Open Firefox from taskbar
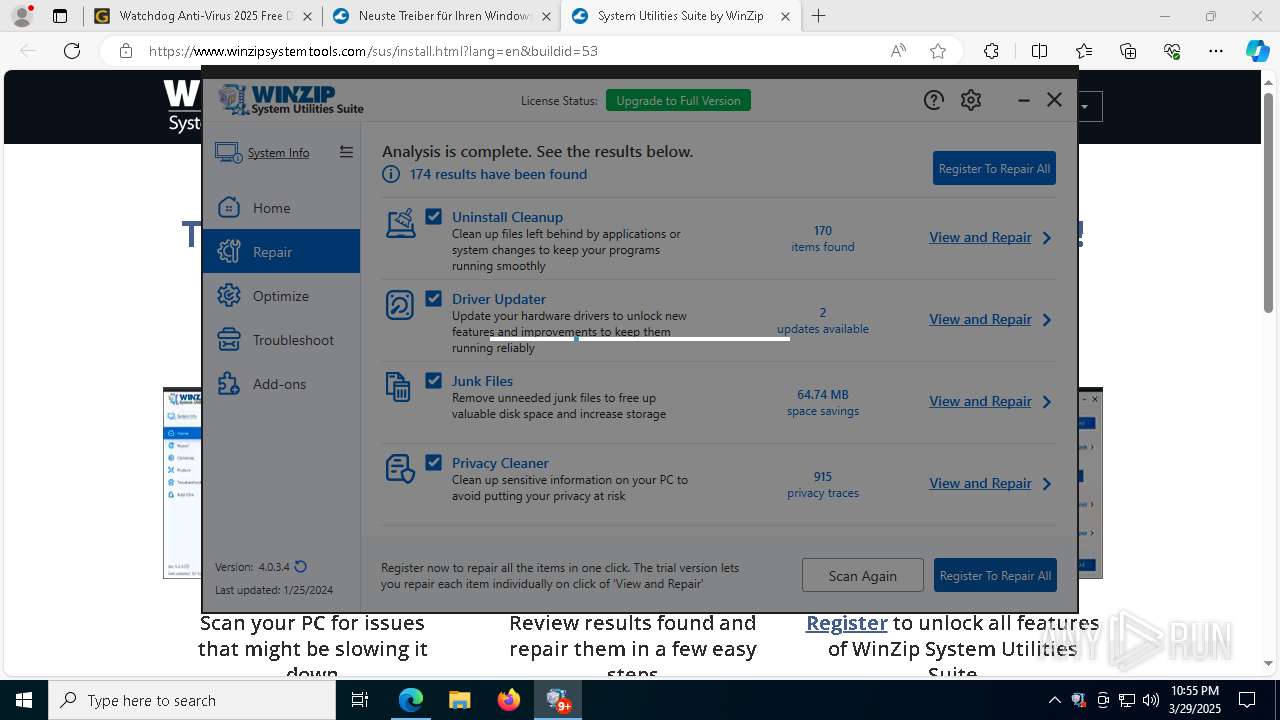The image size is (1280, 720). point(509,700)
